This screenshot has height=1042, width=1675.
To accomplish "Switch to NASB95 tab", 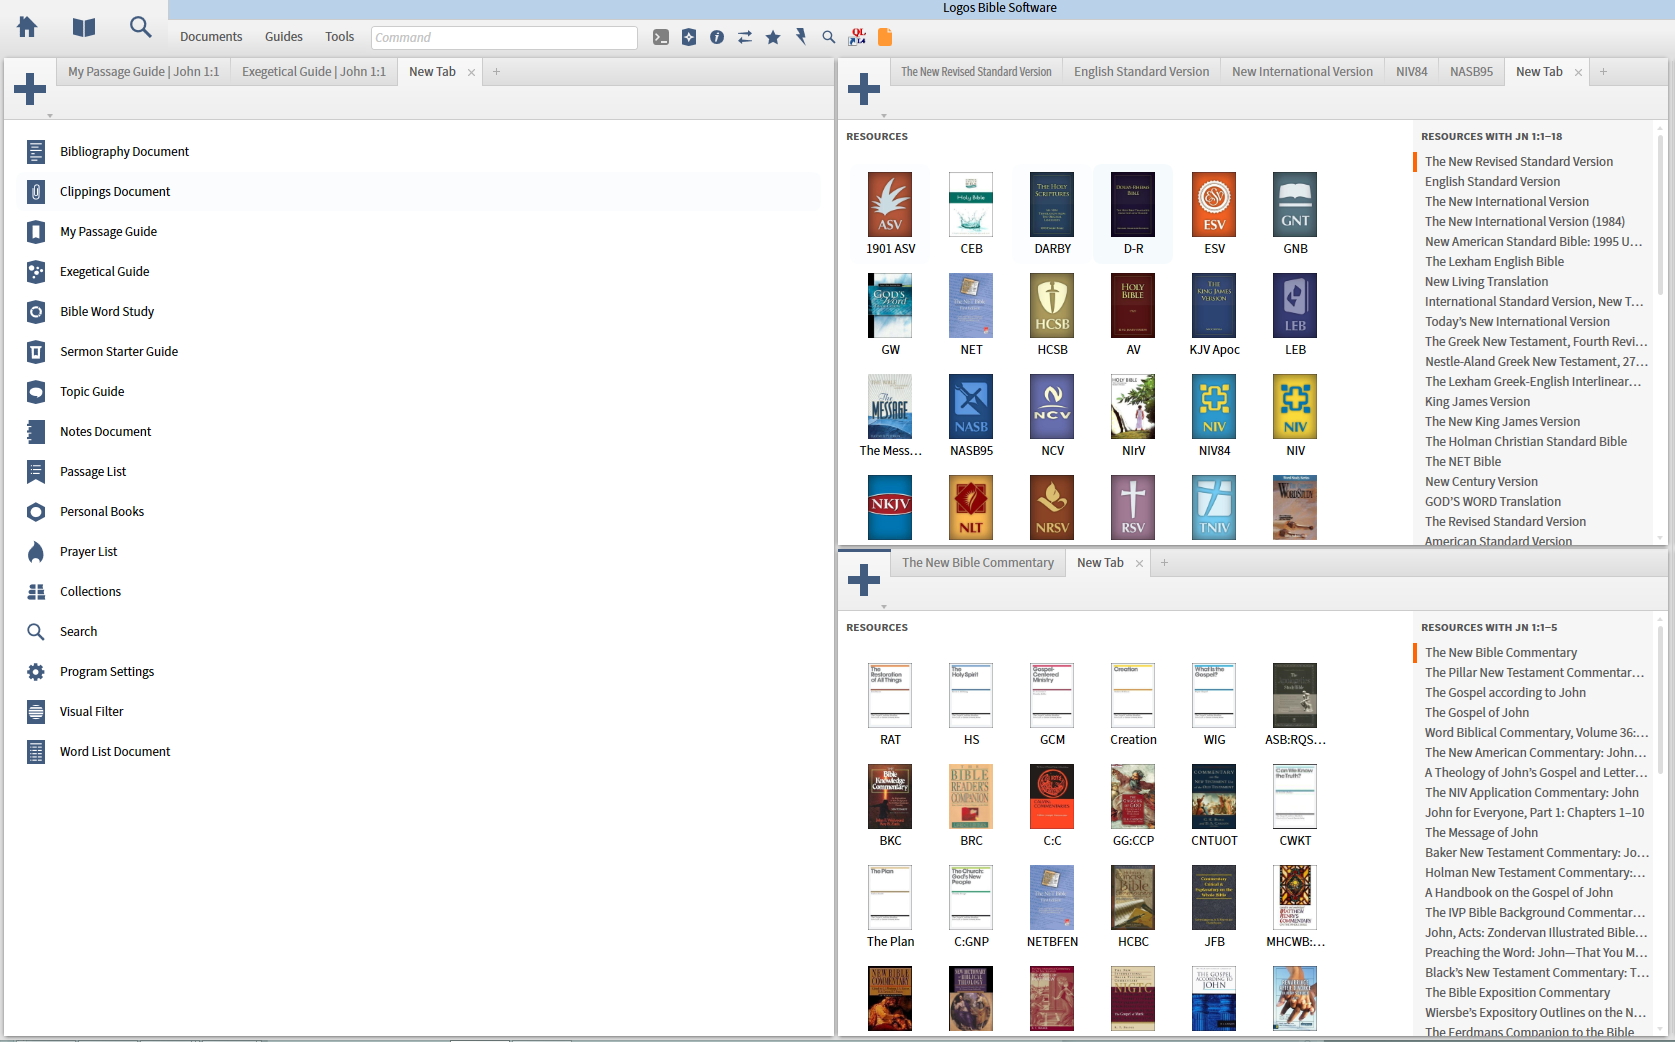I will (x=1471, y=72).
